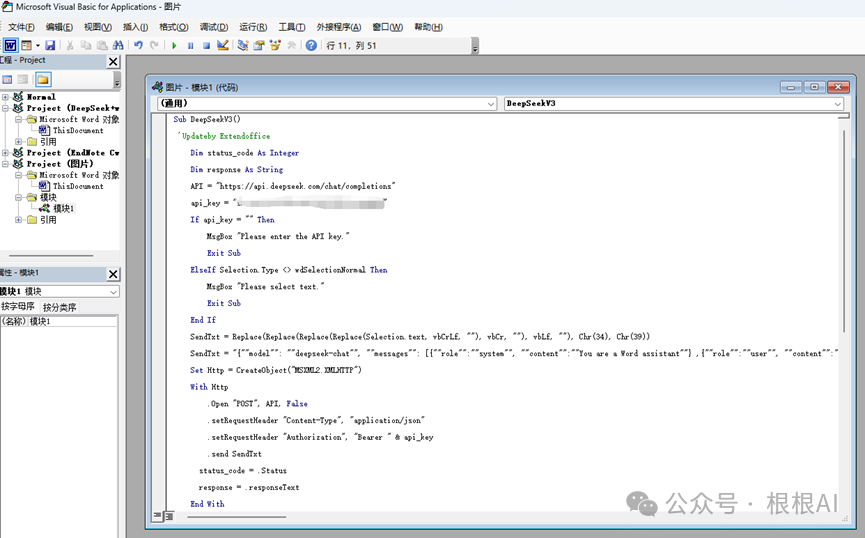Click the code window vertical scrollbar

843,232
